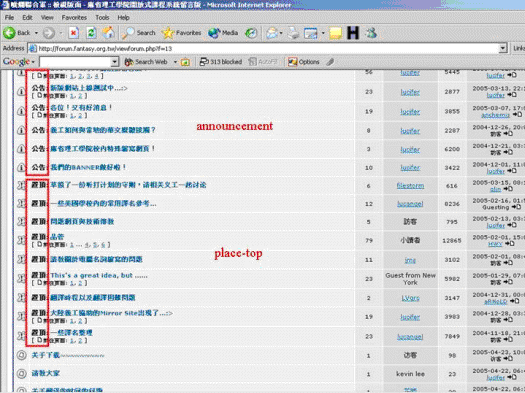
Task: Open the Tools menu
Action: pyautogui.click(x=102, y=17)
